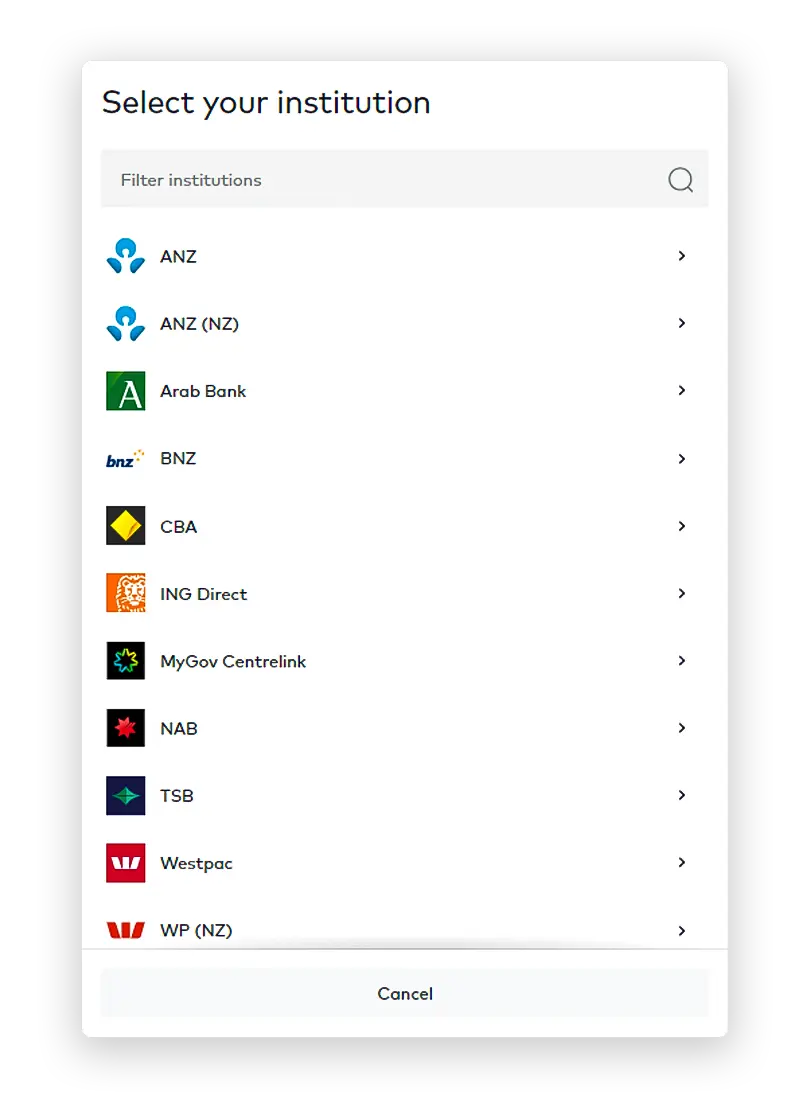This screenshot has height=1112, width=803.
Task: Click the chevron on TSB row
Action: point(682,795)
